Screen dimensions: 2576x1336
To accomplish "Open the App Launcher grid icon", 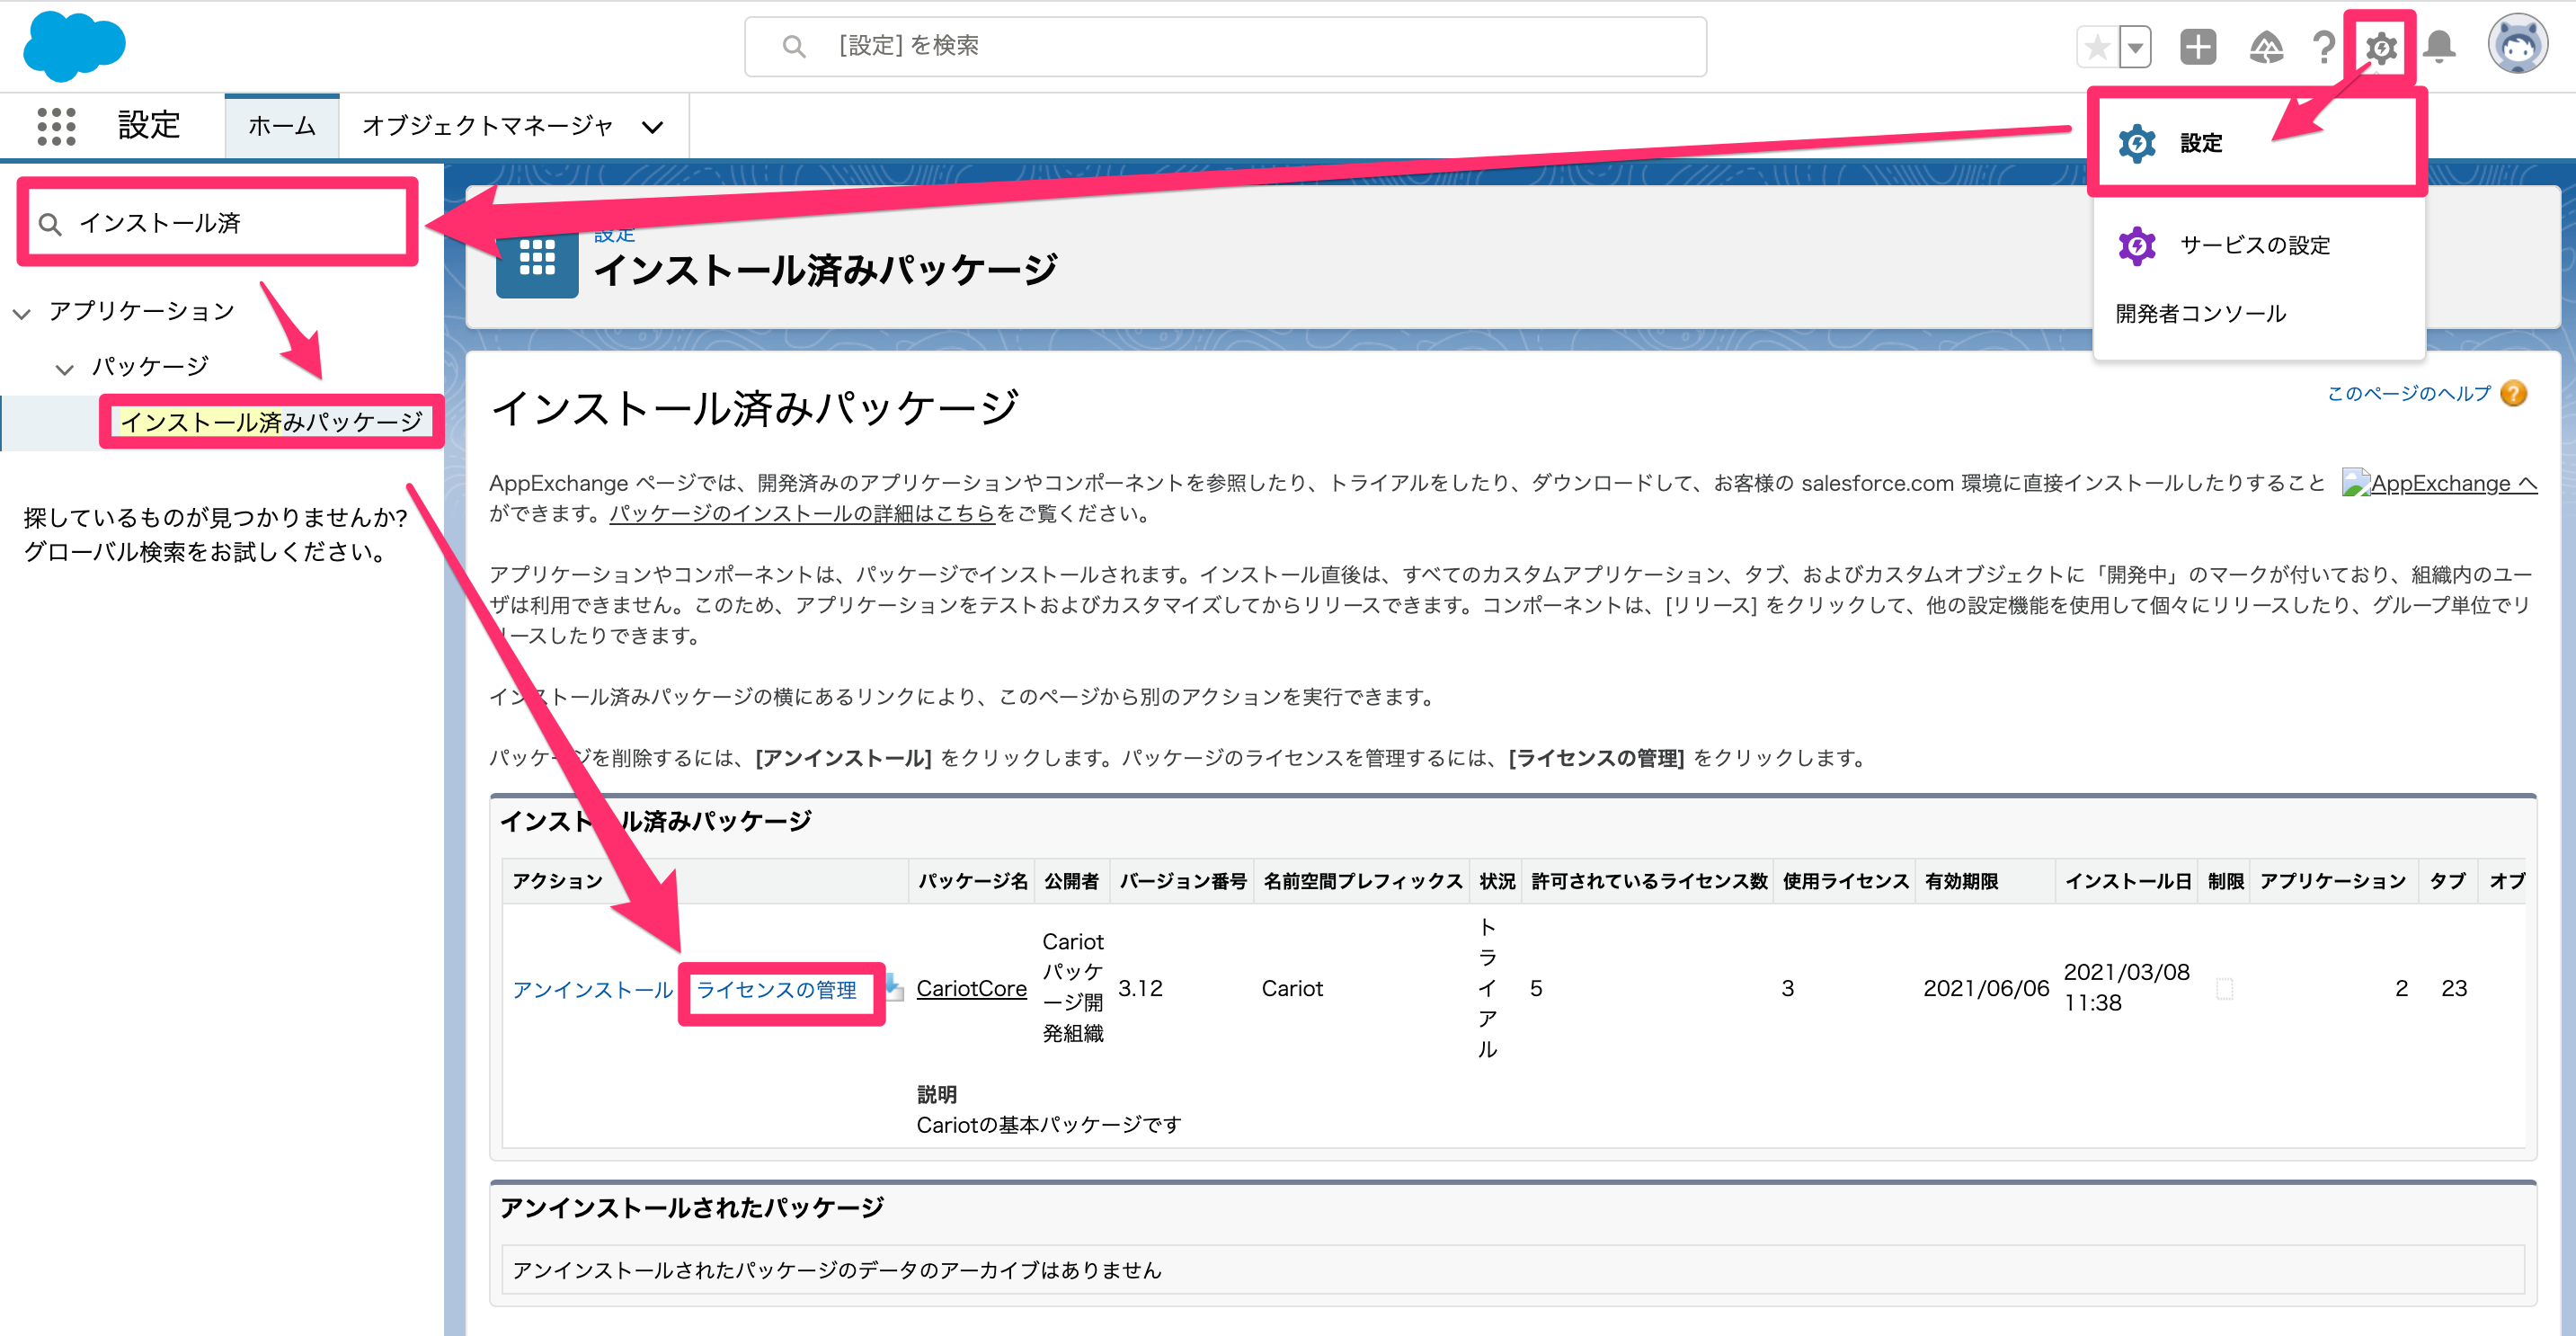I will pos(57,126).
